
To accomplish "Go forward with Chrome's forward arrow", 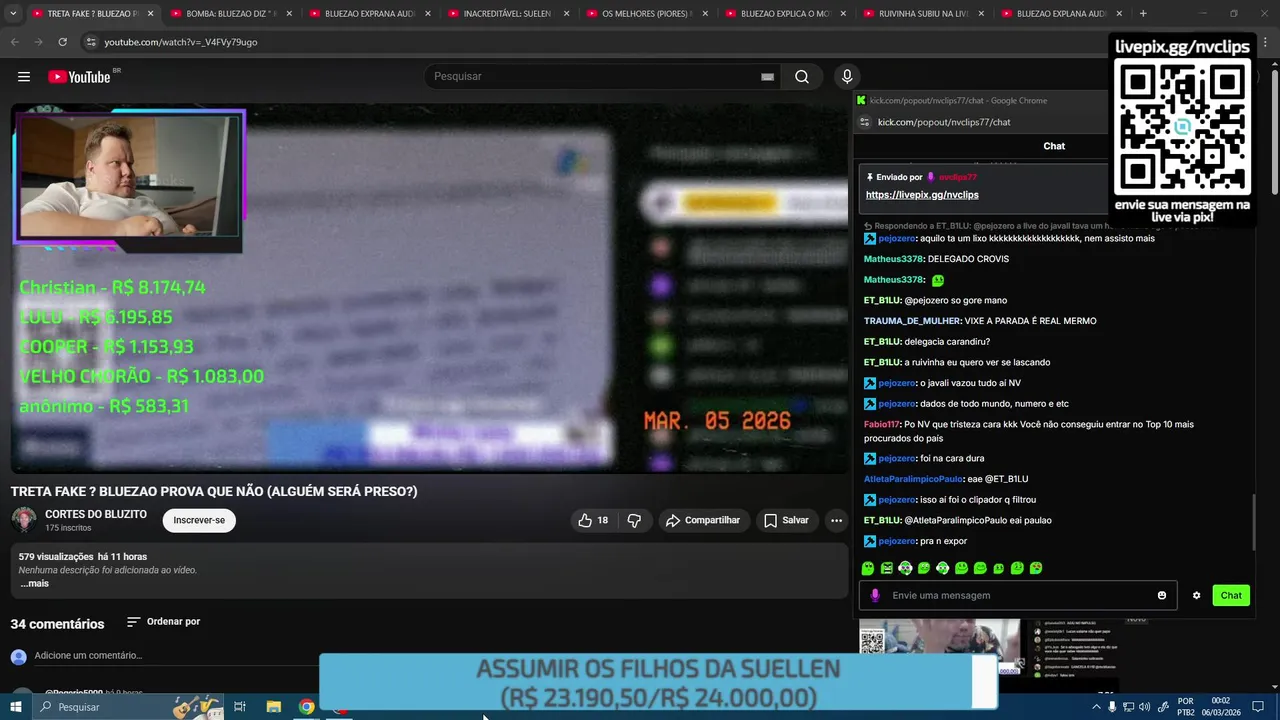I will (38, 42).
